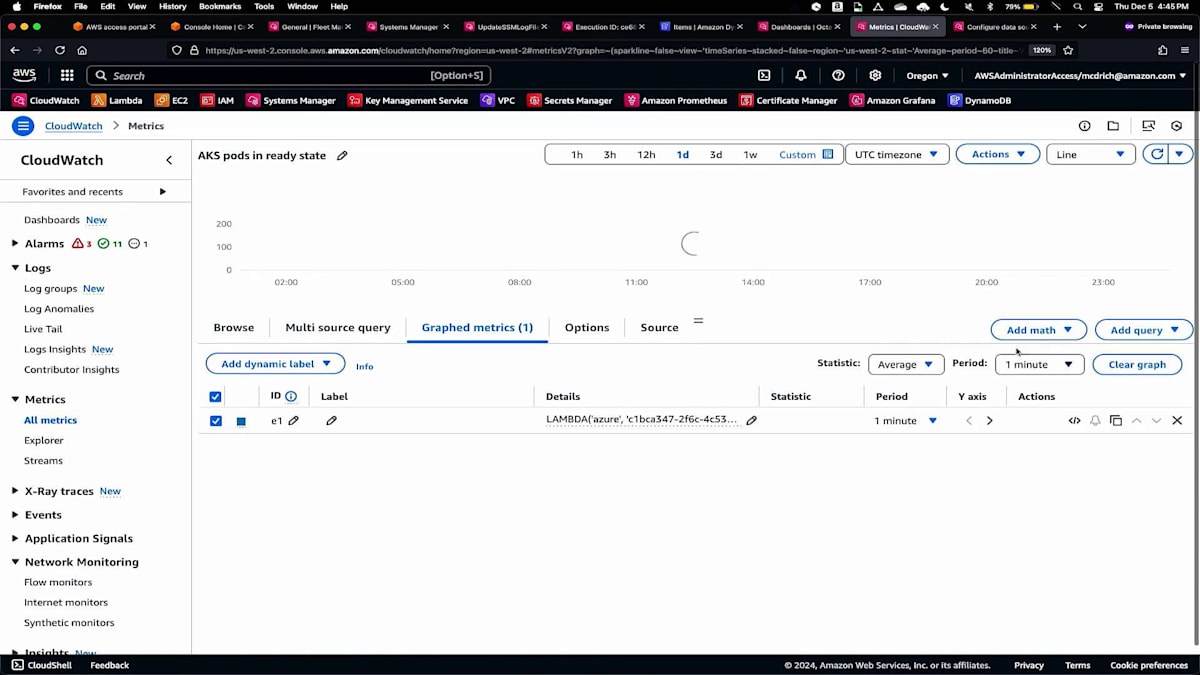Move e1 row down with arrow
The height and width of the screenshot is (675, 1200).
1157,421
